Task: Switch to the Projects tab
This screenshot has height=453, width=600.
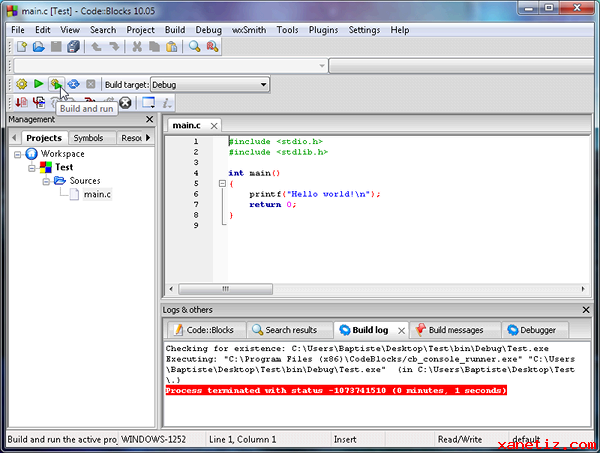Action: pos(44,138)
